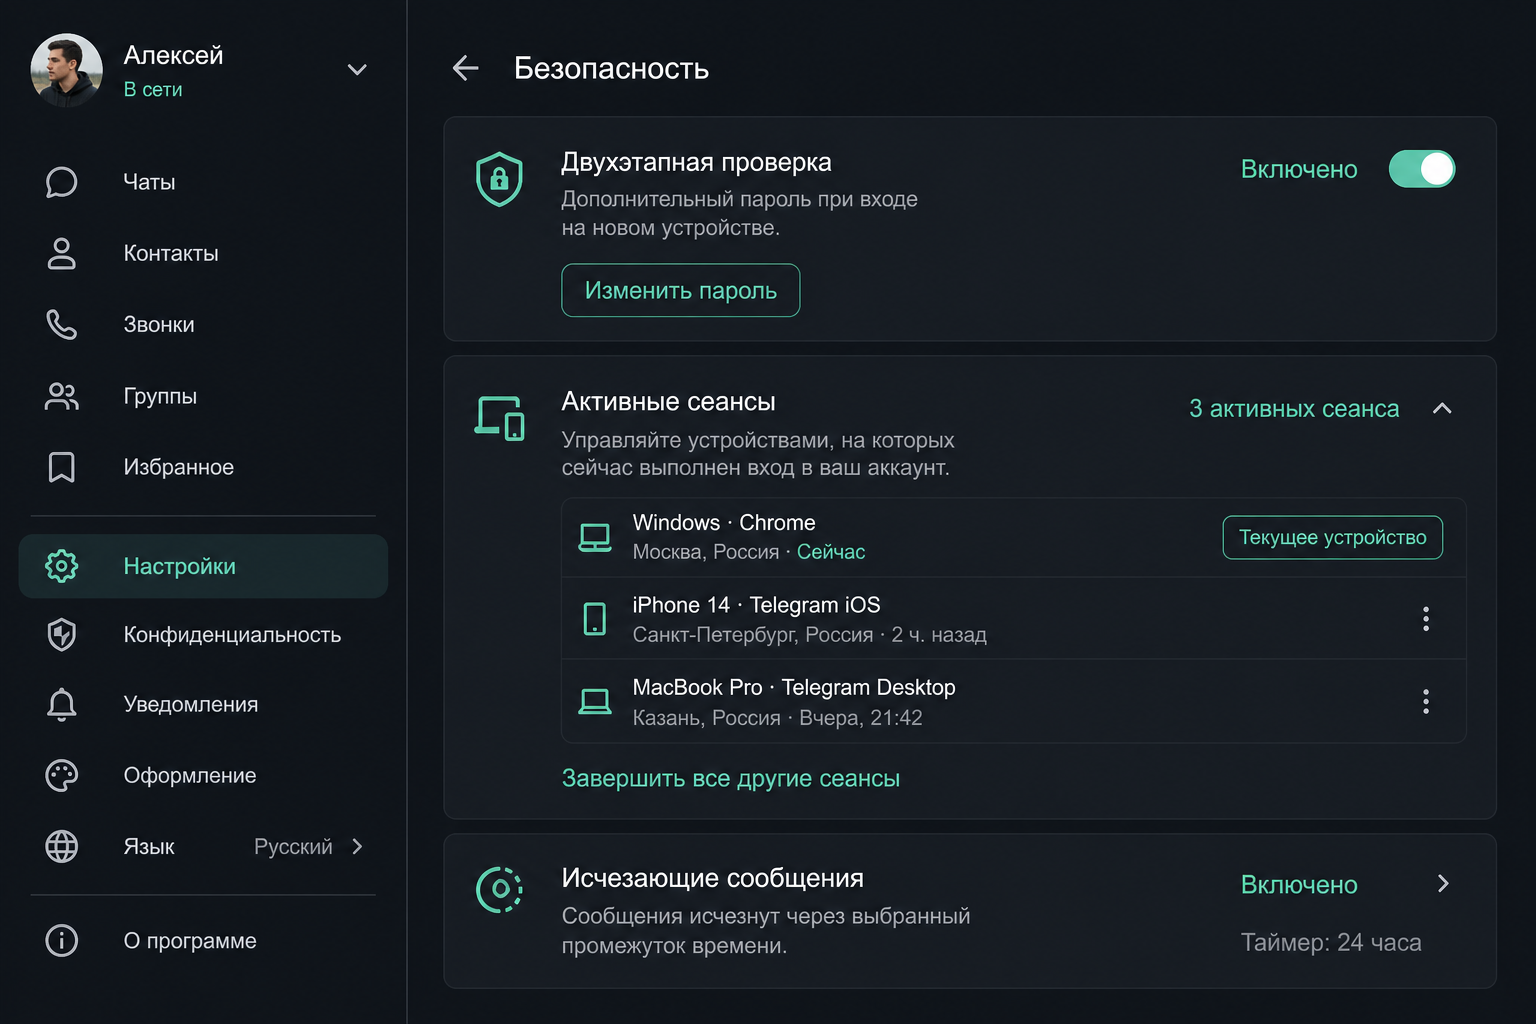Image resolution: width=1536 pixels, height=1024 pixels.
Task: Select the Настройки menu item
Action: pos(203,566)
